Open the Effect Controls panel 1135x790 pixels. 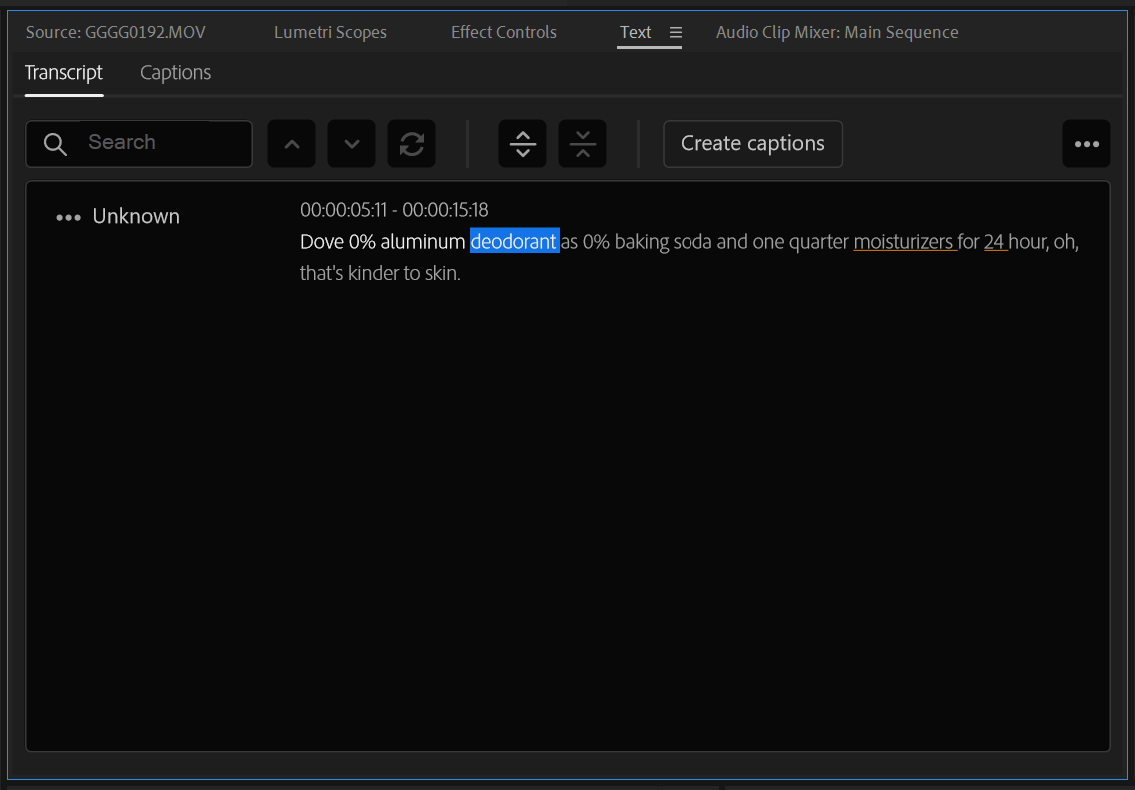[x=504, y=32]
